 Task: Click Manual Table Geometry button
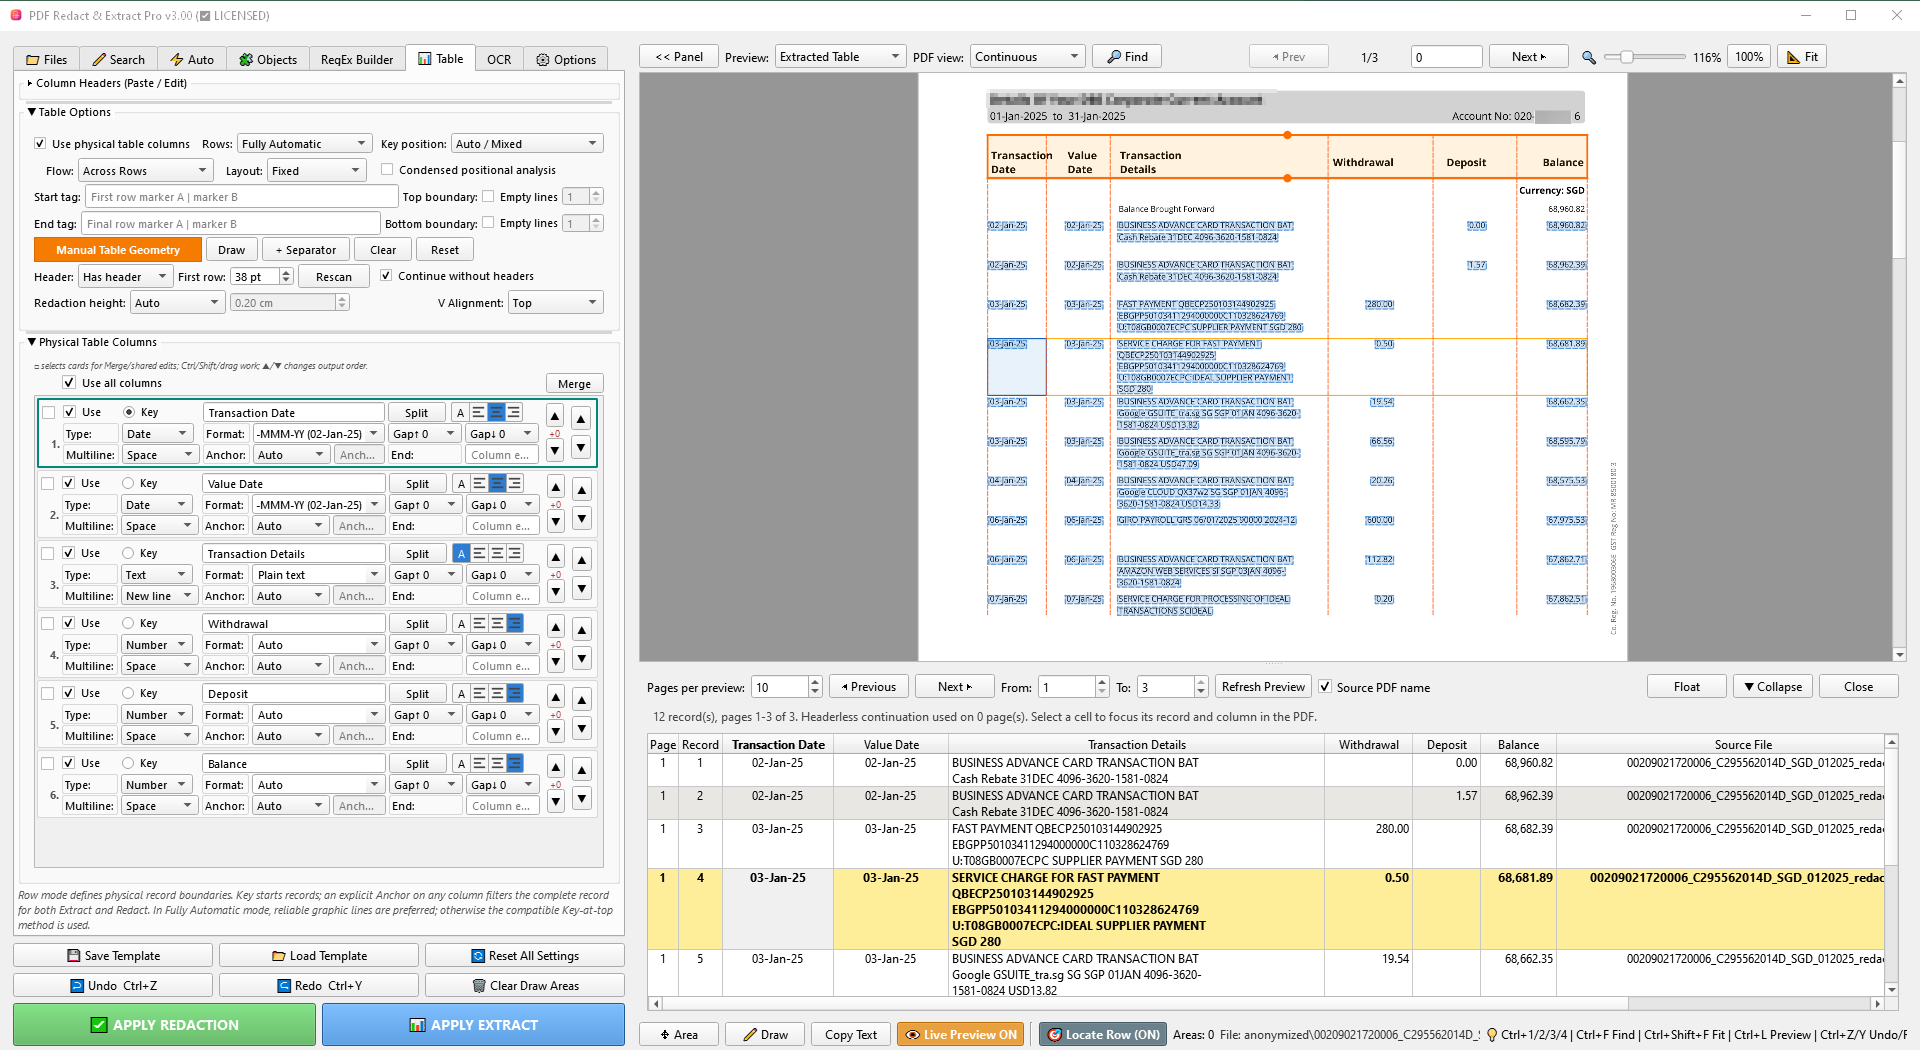(x=118, y=250)
